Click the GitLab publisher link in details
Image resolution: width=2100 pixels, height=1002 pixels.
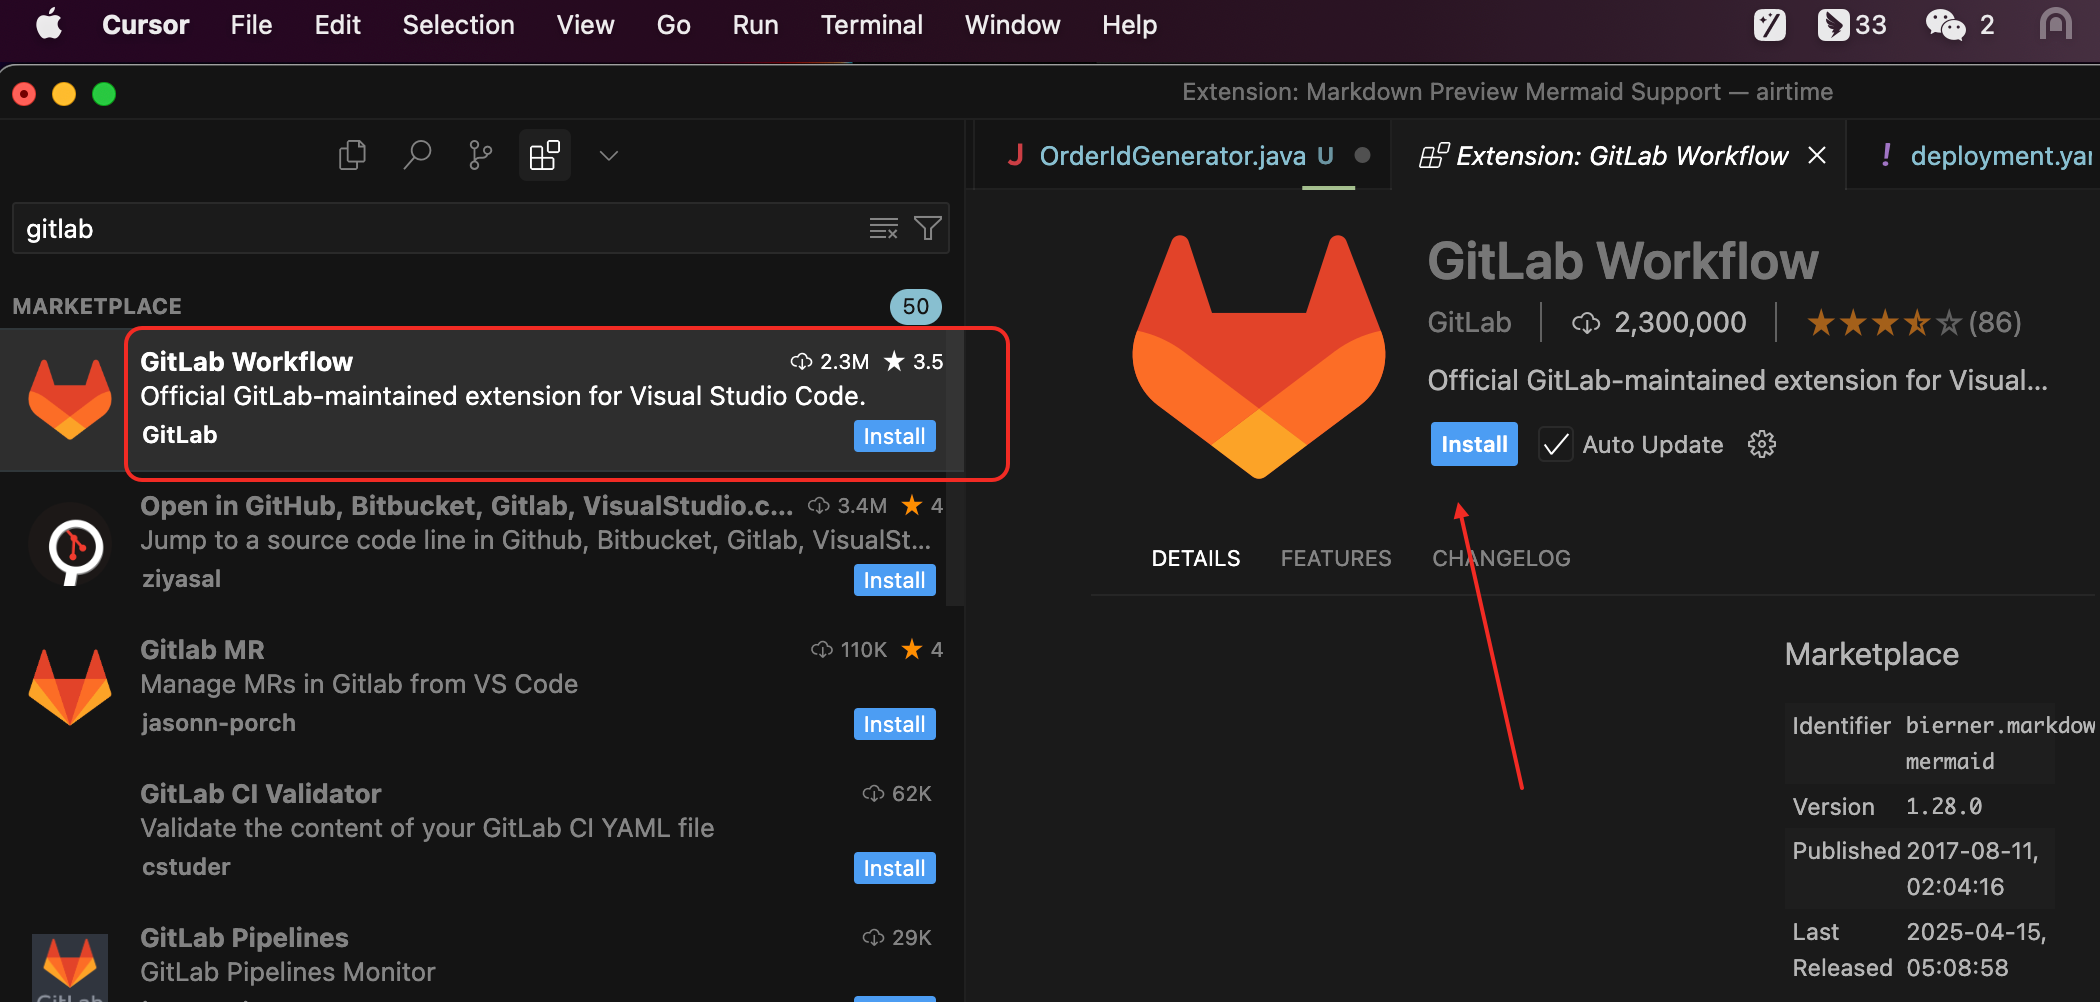(x=1469, y=322)
